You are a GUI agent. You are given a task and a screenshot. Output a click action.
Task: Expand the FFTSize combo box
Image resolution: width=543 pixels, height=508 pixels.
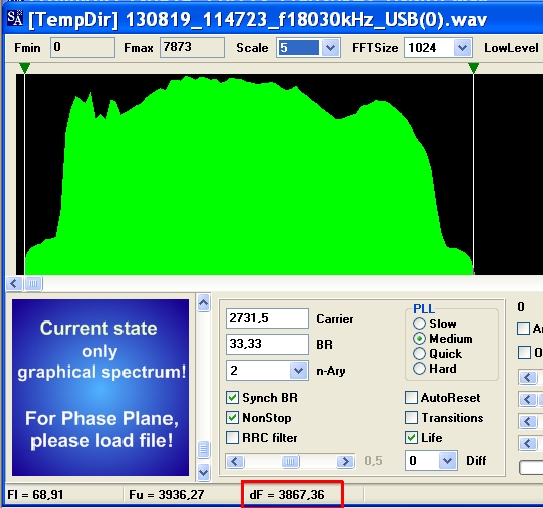coord(462,47)
